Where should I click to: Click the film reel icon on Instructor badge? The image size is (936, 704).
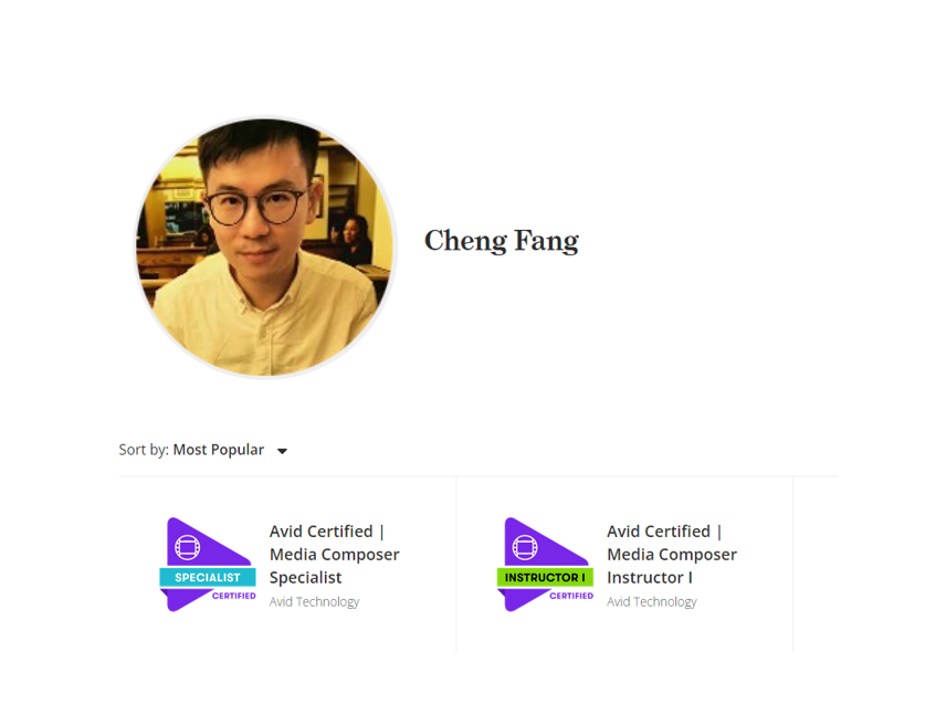[x=525, y=548]
